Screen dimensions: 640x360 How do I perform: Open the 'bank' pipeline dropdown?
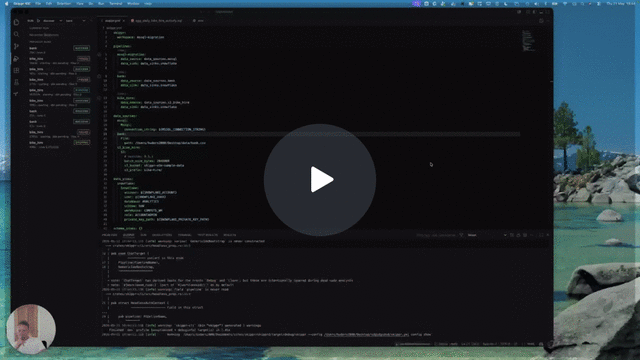pyautogui.click(x=76, y=21)
